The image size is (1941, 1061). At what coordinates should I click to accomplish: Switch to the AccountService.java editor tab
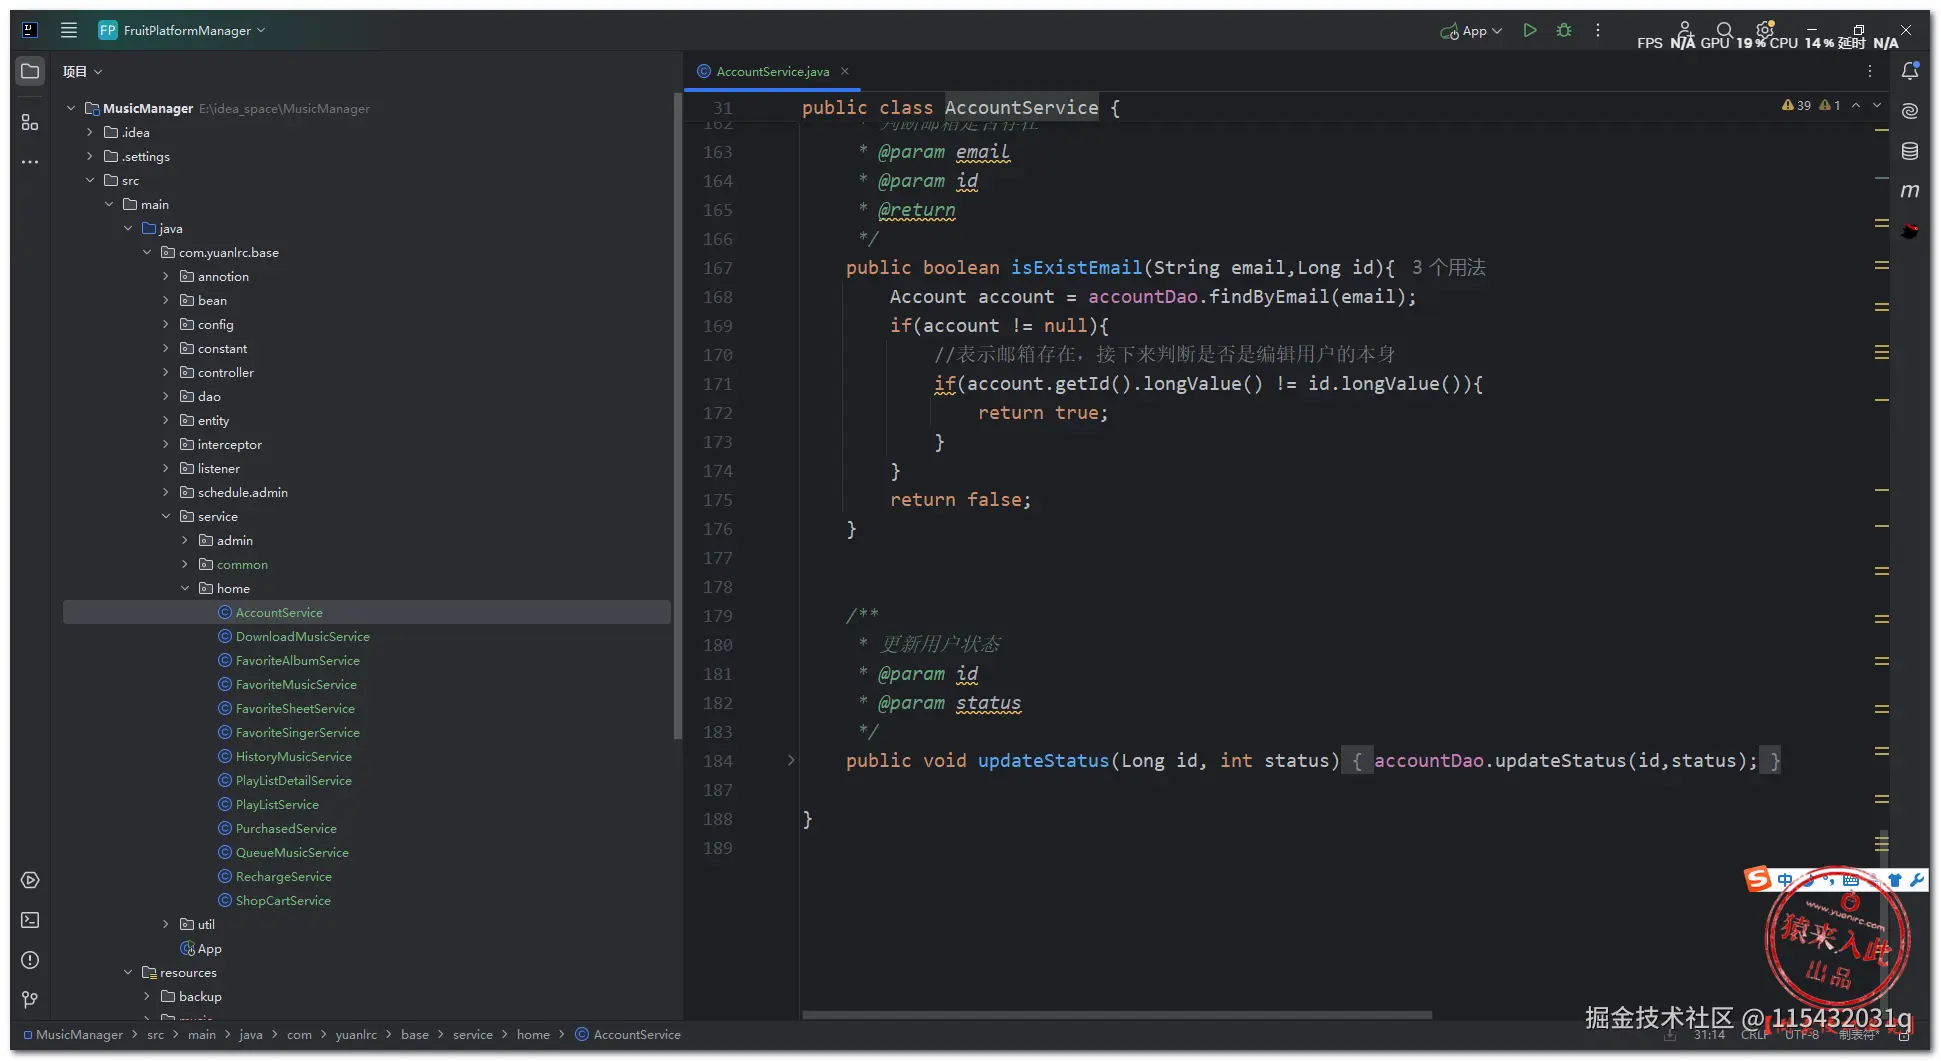pyautogui.click(x=772, y=71)
